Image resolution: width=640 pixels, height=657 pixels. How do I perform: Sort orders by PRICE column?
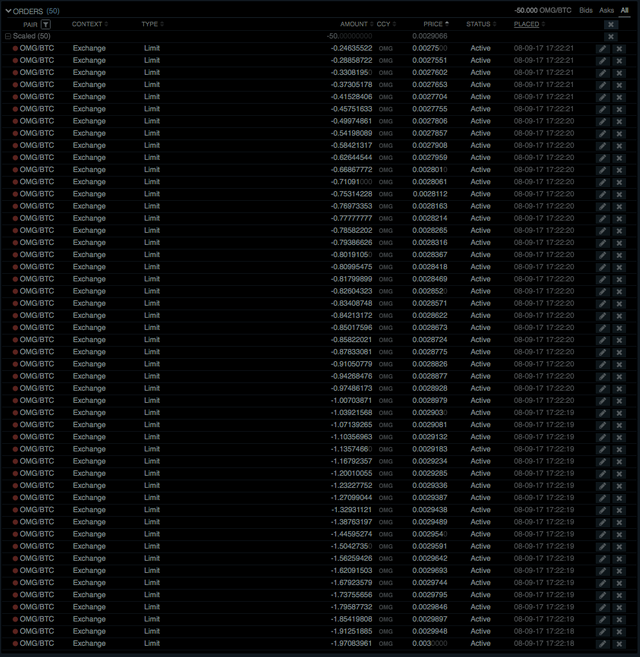[436, 24]
